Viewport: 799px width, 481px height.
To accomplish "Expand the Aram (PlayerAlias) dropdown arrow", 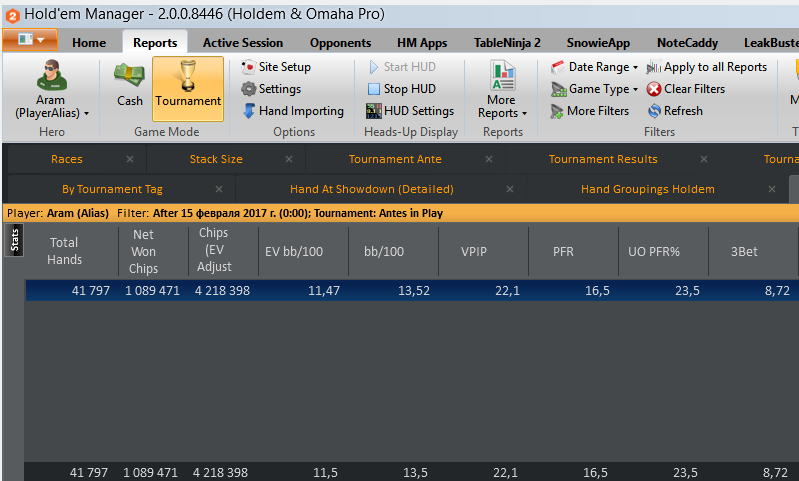I will pyautogui.click(x=86, y=114).
